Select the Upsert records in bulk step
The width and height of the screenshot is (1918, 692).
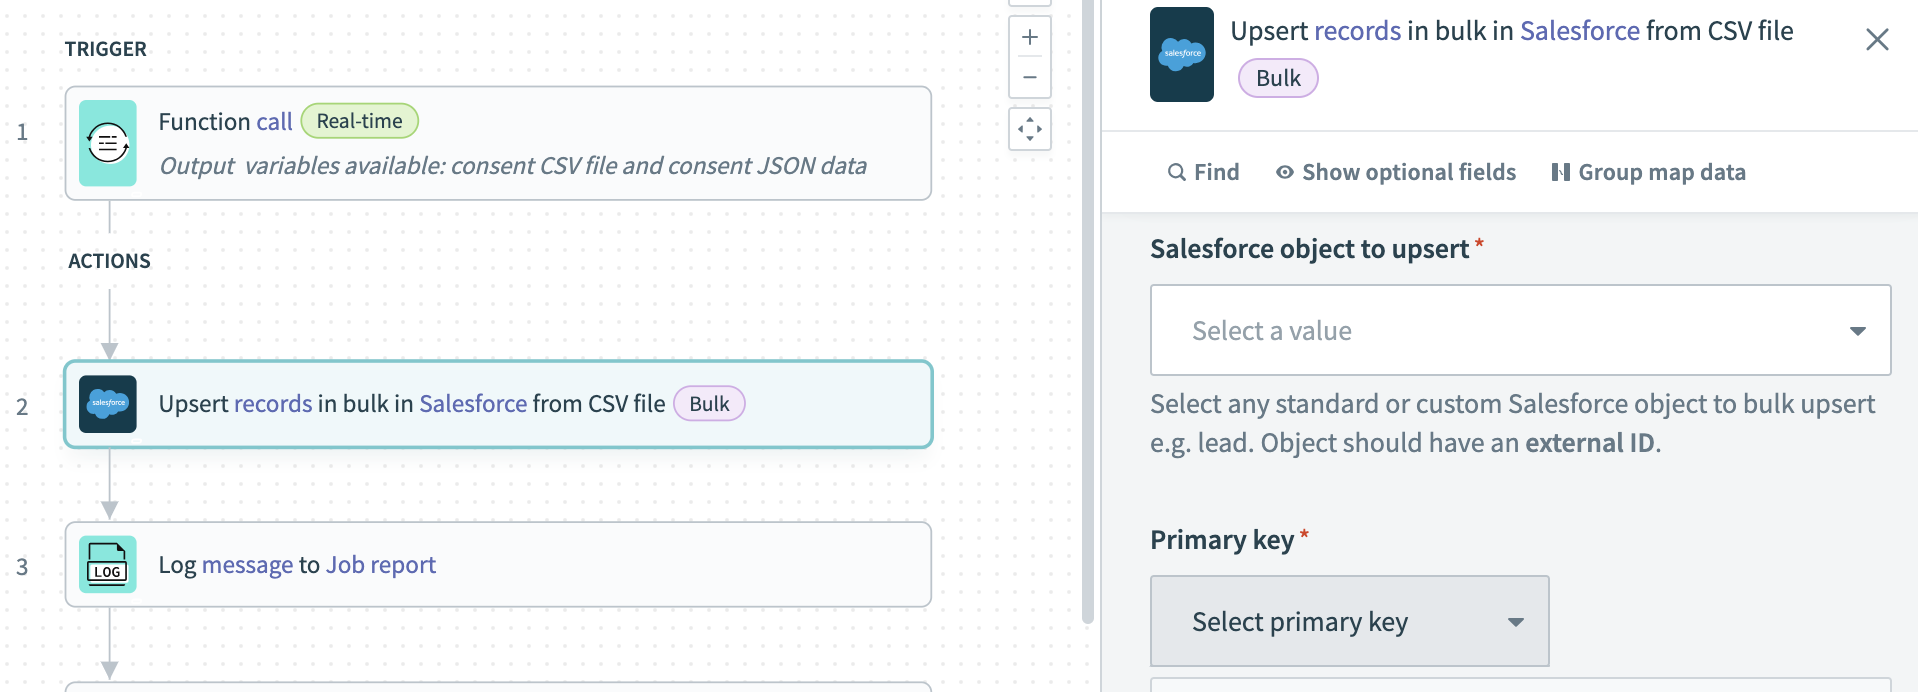pos(498,404)
